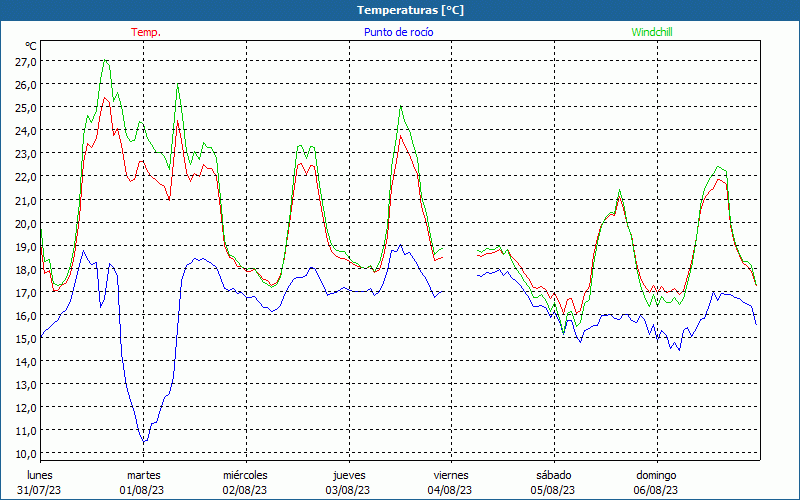Select the green 'Windchill' legend label
Viewport: 800px width, 500px height.
pos(652,32)
